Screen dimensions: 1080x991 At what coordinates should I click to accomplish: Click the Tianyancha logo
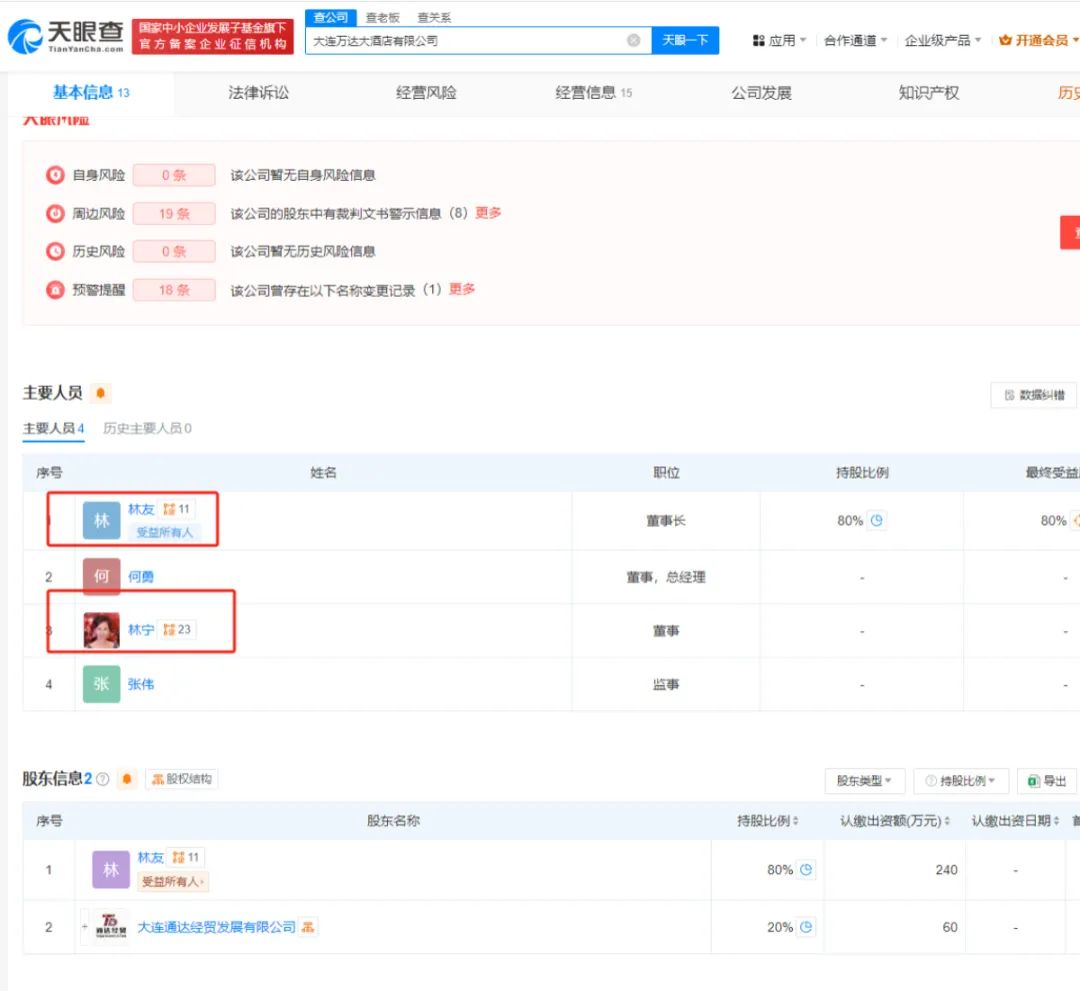66,36
